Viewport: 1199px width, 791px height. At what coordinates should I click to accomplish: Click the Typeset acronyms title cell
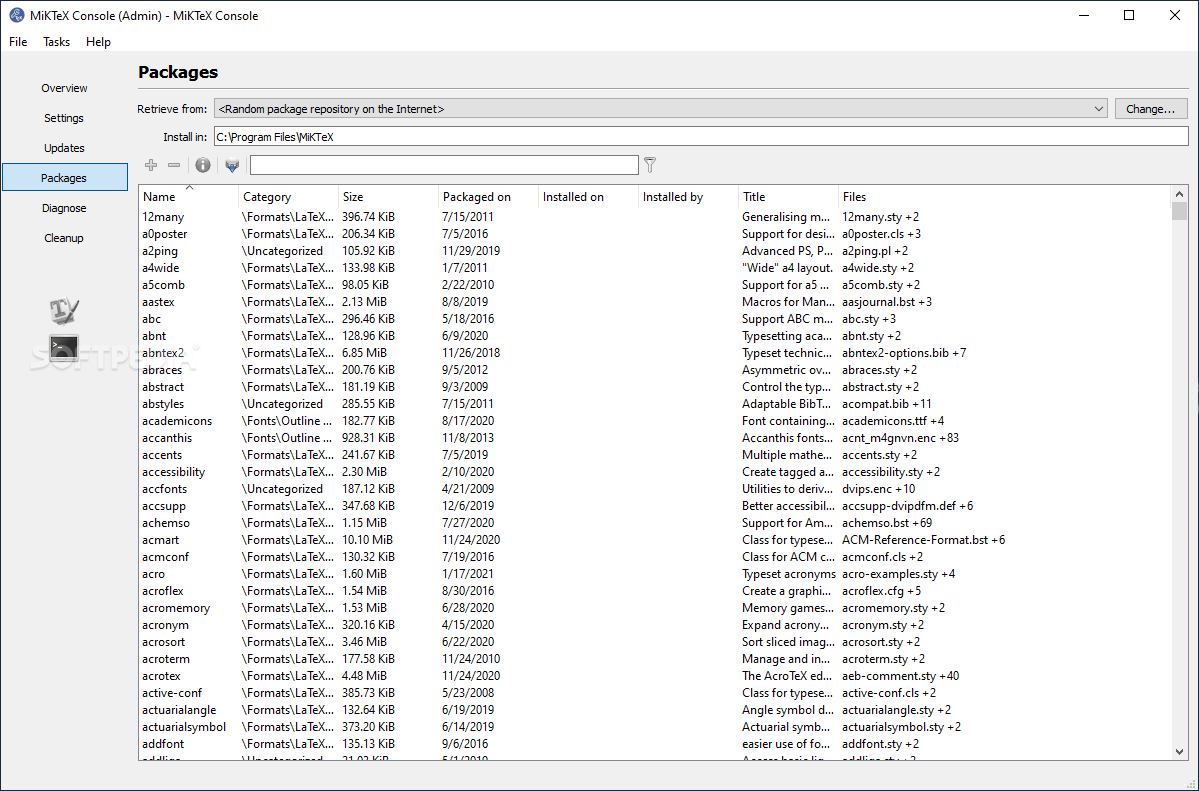[789, 574]
